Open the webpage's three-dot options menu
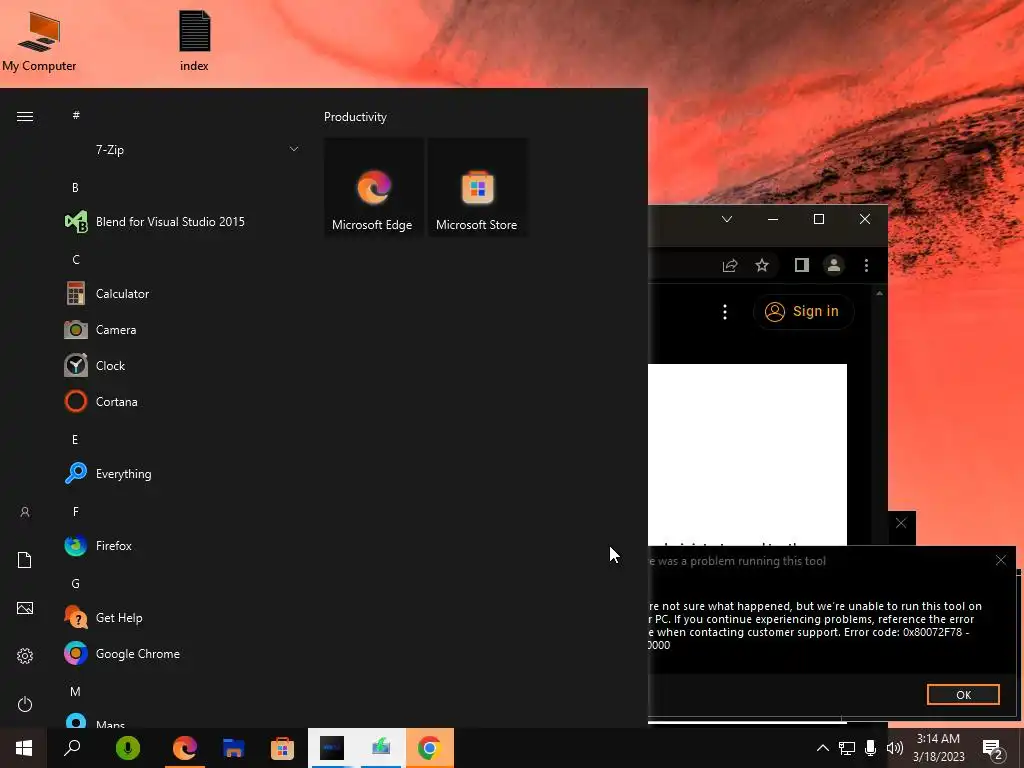 (x=725, y=312)
